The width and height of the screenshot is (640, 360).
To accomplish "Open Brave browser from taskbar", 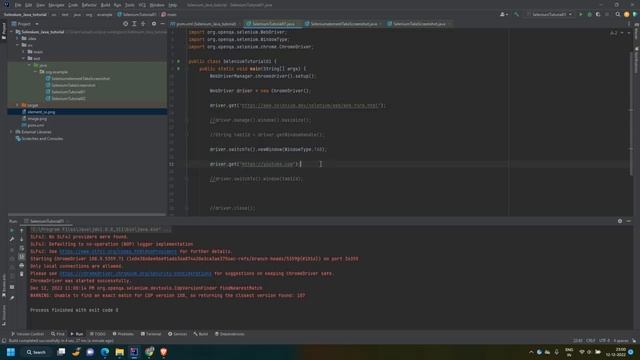I will 164,352.
